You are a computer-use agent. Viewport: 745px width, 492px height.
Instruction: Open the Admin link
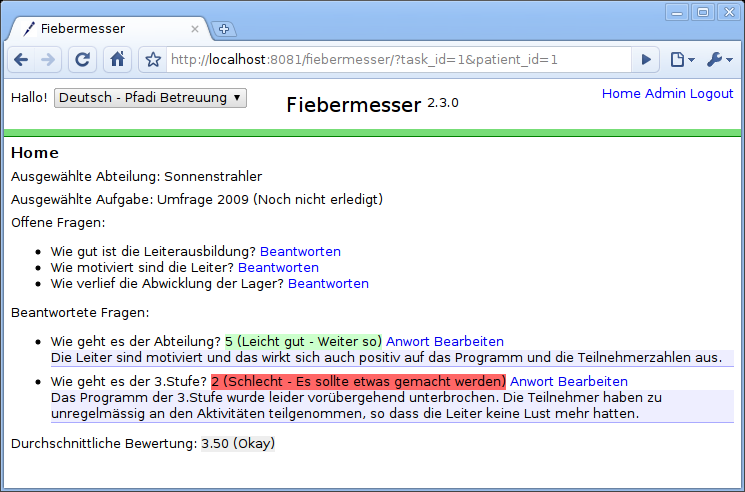pos(665,93)
